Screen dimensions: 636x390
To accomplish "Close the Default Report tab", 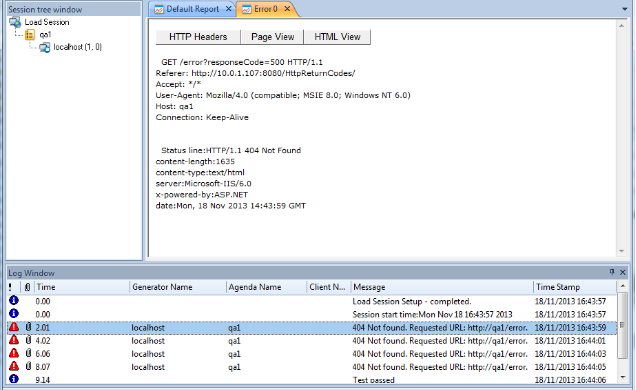I will pyautogui.click(x=229, y=9).
